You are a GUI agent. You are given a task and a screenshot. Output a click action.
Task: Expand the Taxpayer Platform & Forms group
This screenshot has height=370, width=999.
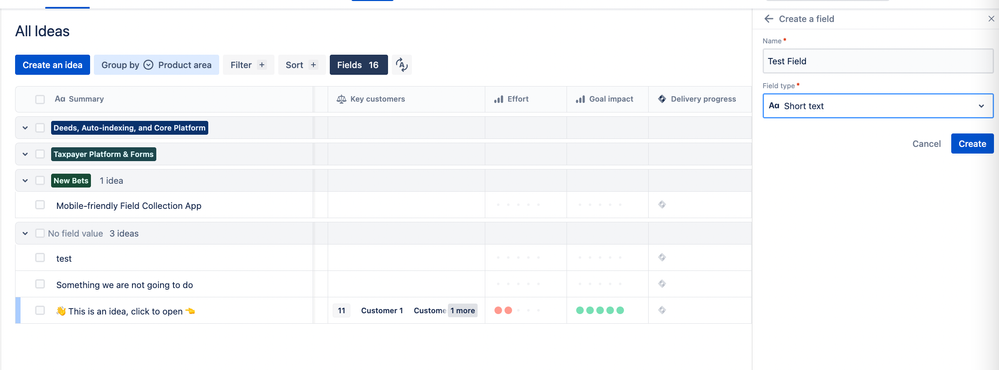click(25, 154)
